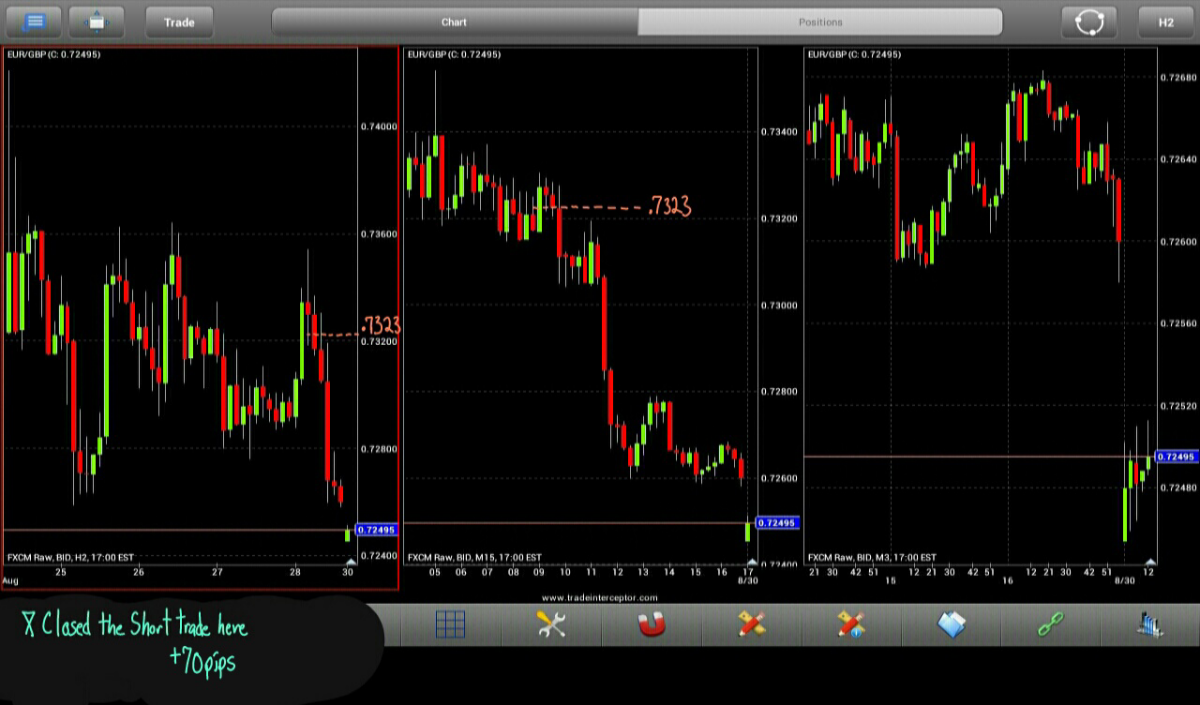This screenshot has width=1200, height=705.
Task: Open the H2 timeframe selector
Action: (1166, 21)
